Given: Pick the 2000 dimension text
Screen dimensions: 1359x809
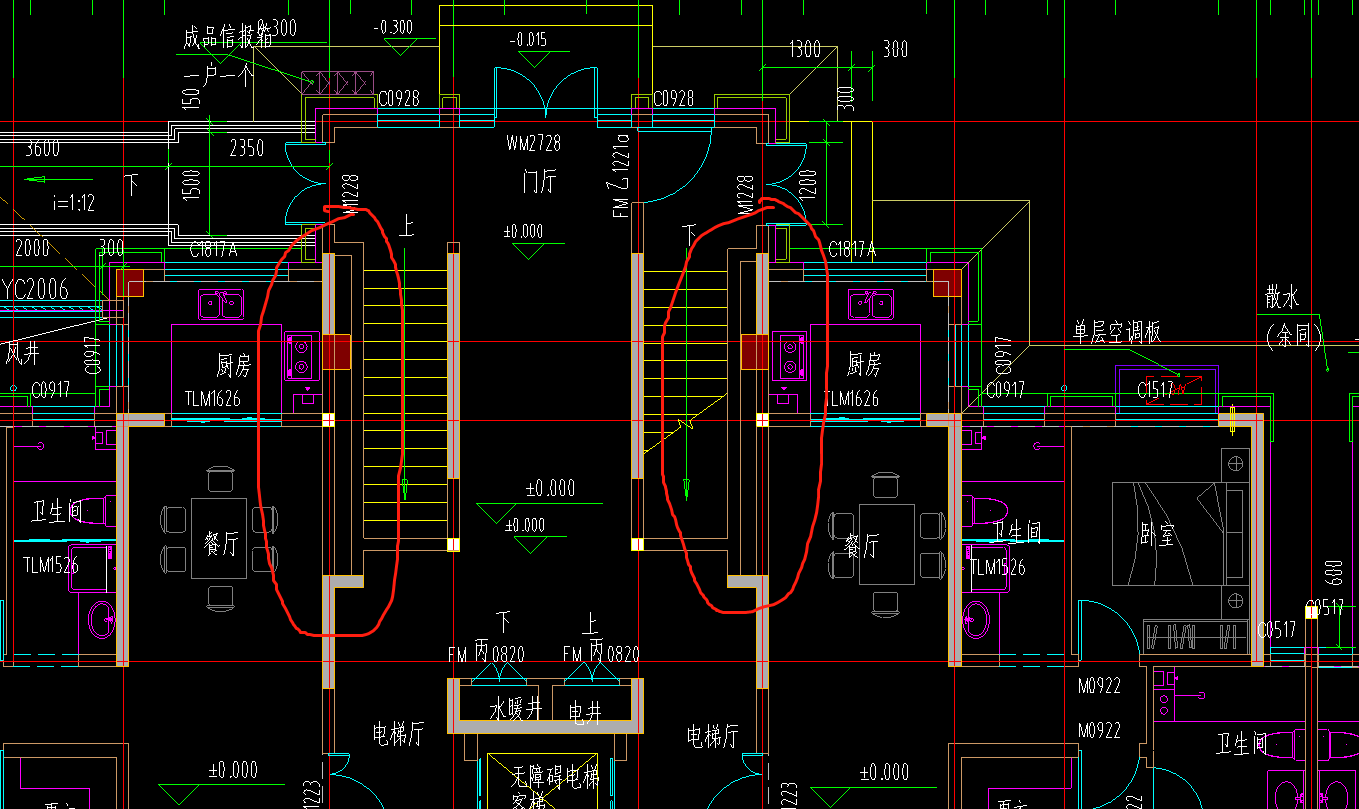Looking at the screenshot, I should pyautogui.click(x=32, y=248).
